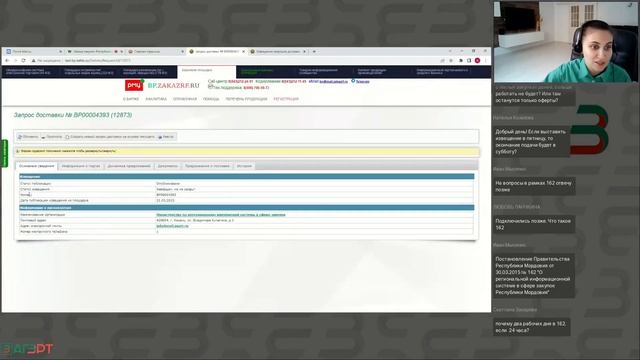The width and height of the screenshot is (640, 360).
Task: Open the Информация о торгах tab
Action: 81,166
